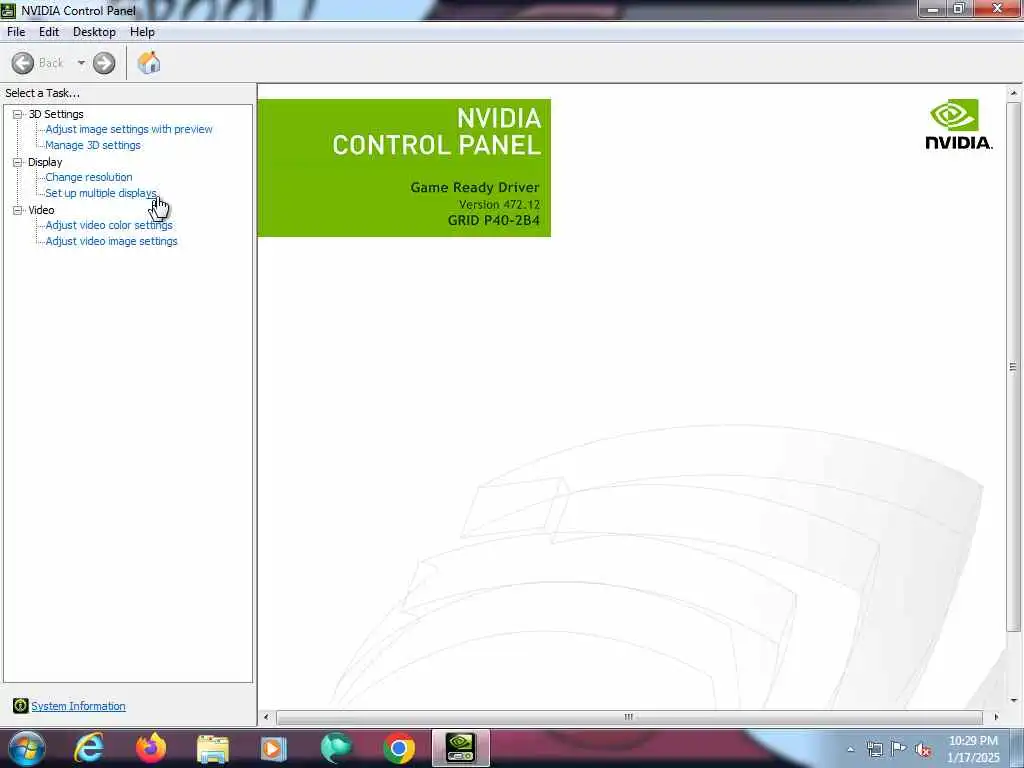This screenshot has height=768, width=1024.
Task: Open Windows Media Player from the taskbar
Action: [274, 748]
